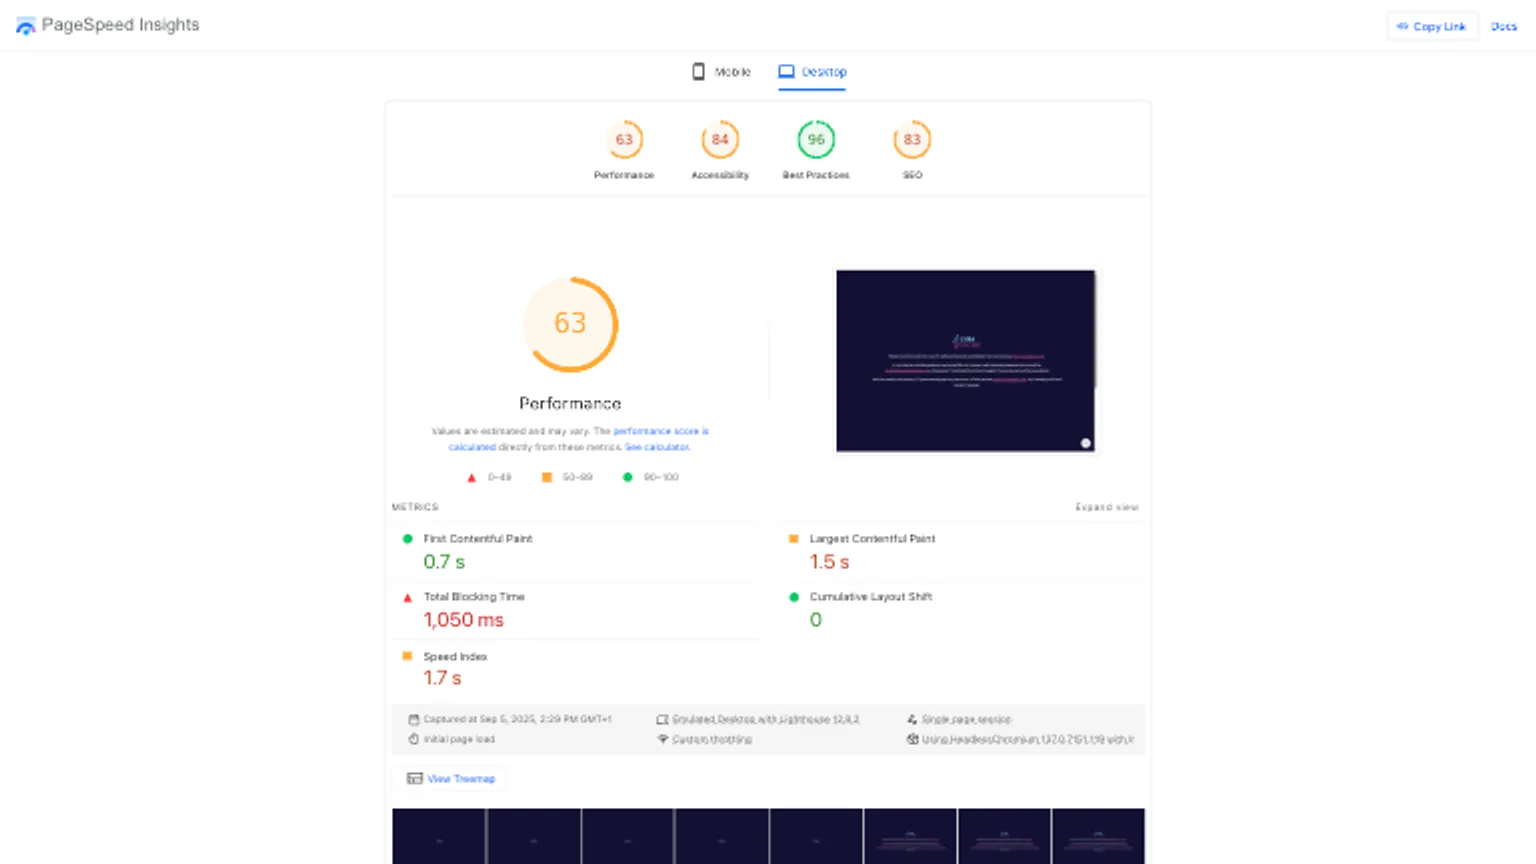The width and height of the screenshot is (1536, 864).
Task: Click the calendar icon next to capture date
Action: pos(414,719)
